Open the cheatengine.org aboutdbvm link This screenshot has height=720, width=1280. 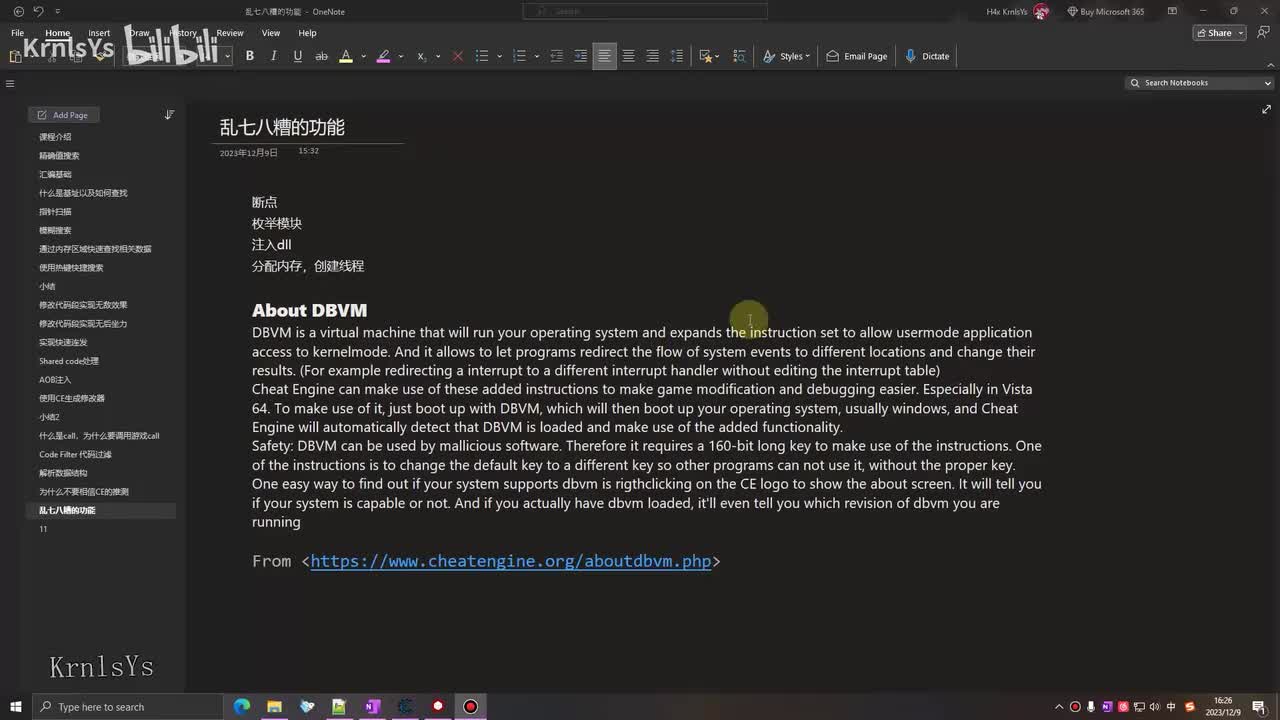[510, 561]
